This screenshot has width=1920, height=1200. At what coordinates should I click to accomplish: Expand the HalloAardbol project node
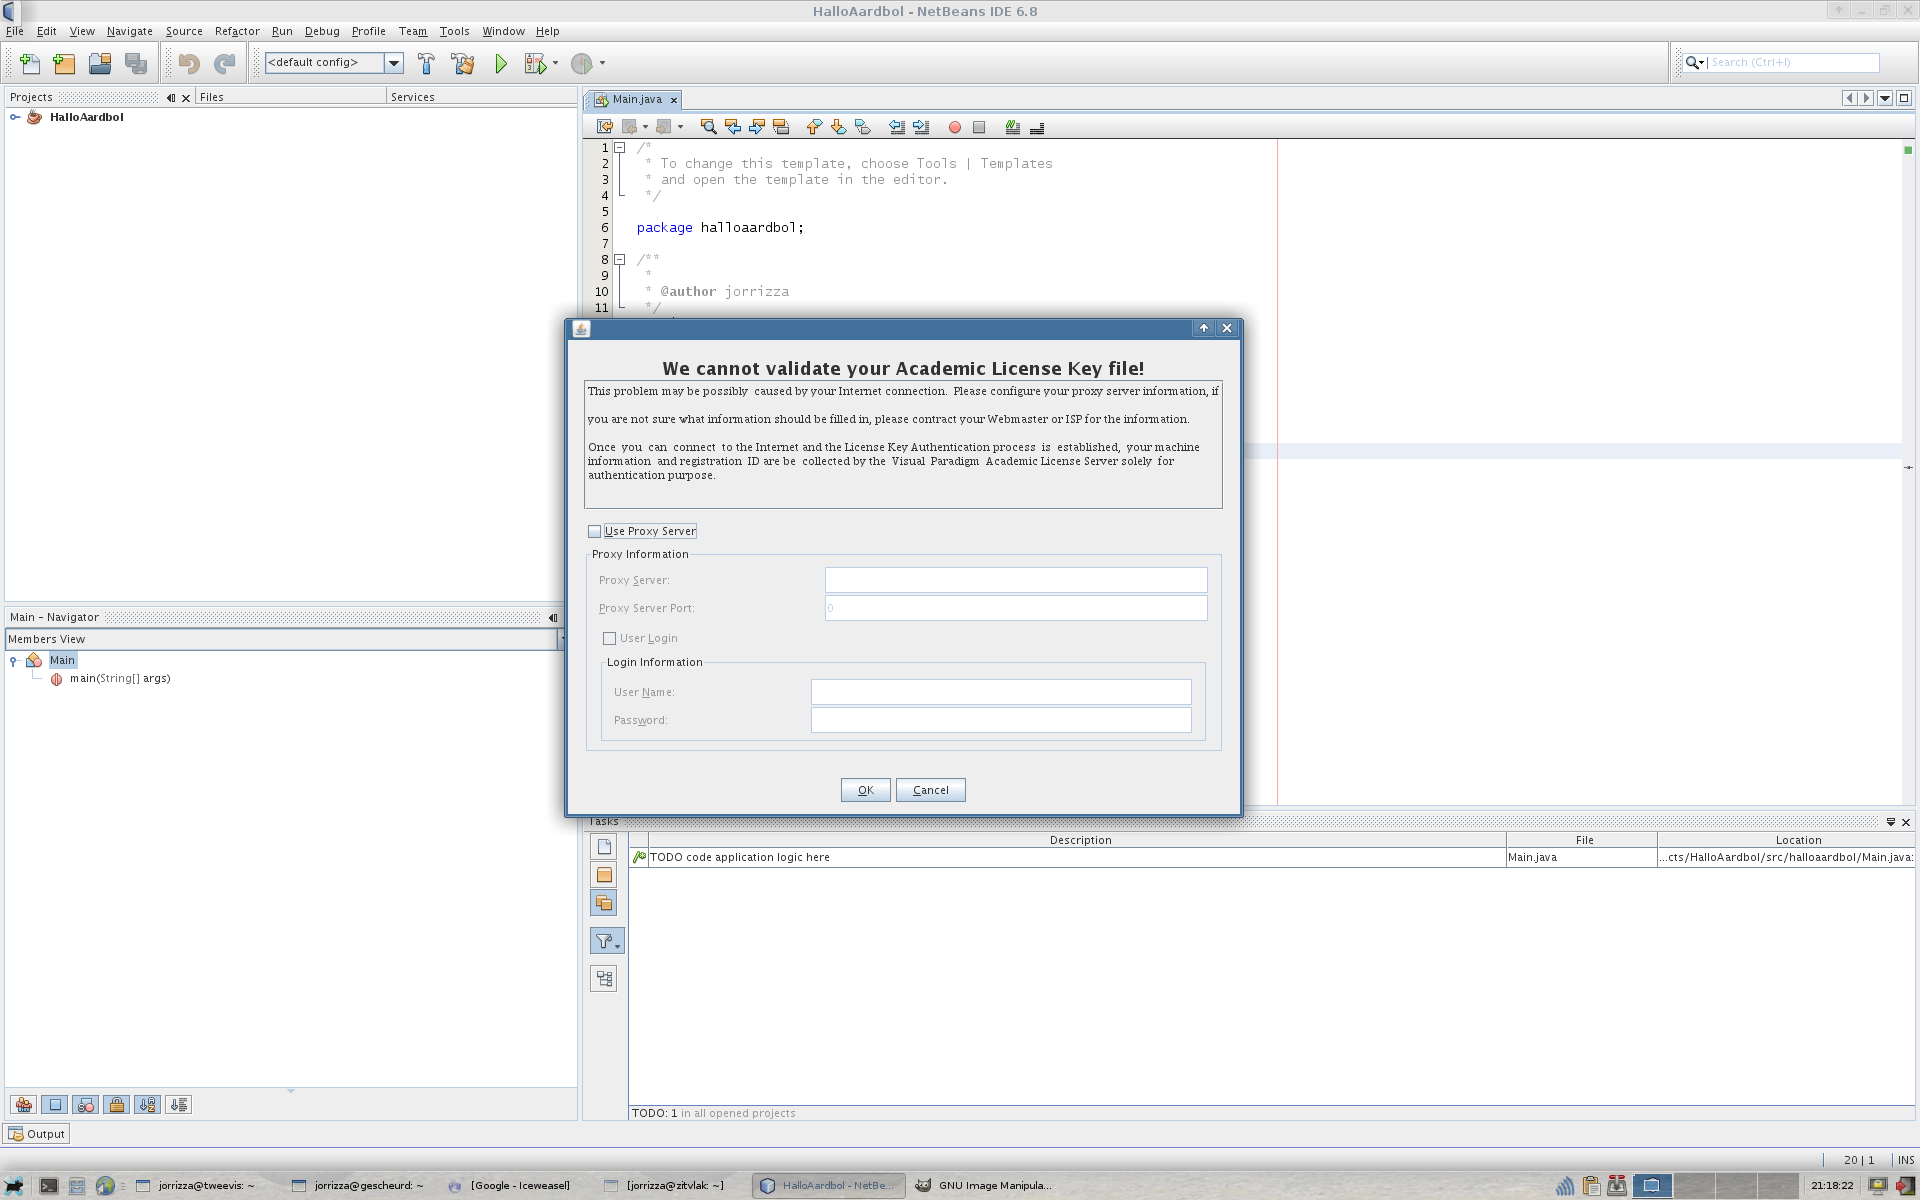(15, 117)
